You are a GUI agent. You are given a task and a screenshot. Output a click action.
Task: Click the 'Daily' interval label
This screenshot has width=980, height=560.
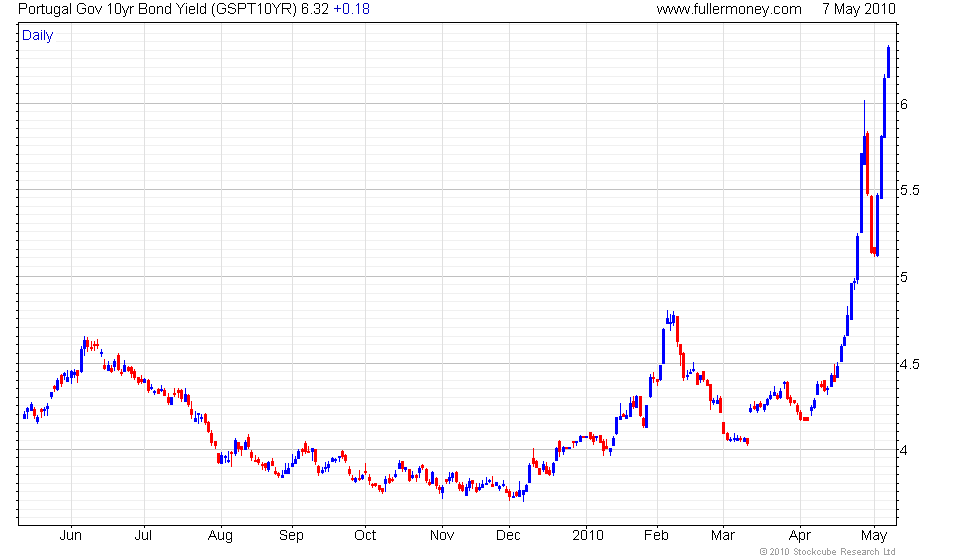pos(38,36)
